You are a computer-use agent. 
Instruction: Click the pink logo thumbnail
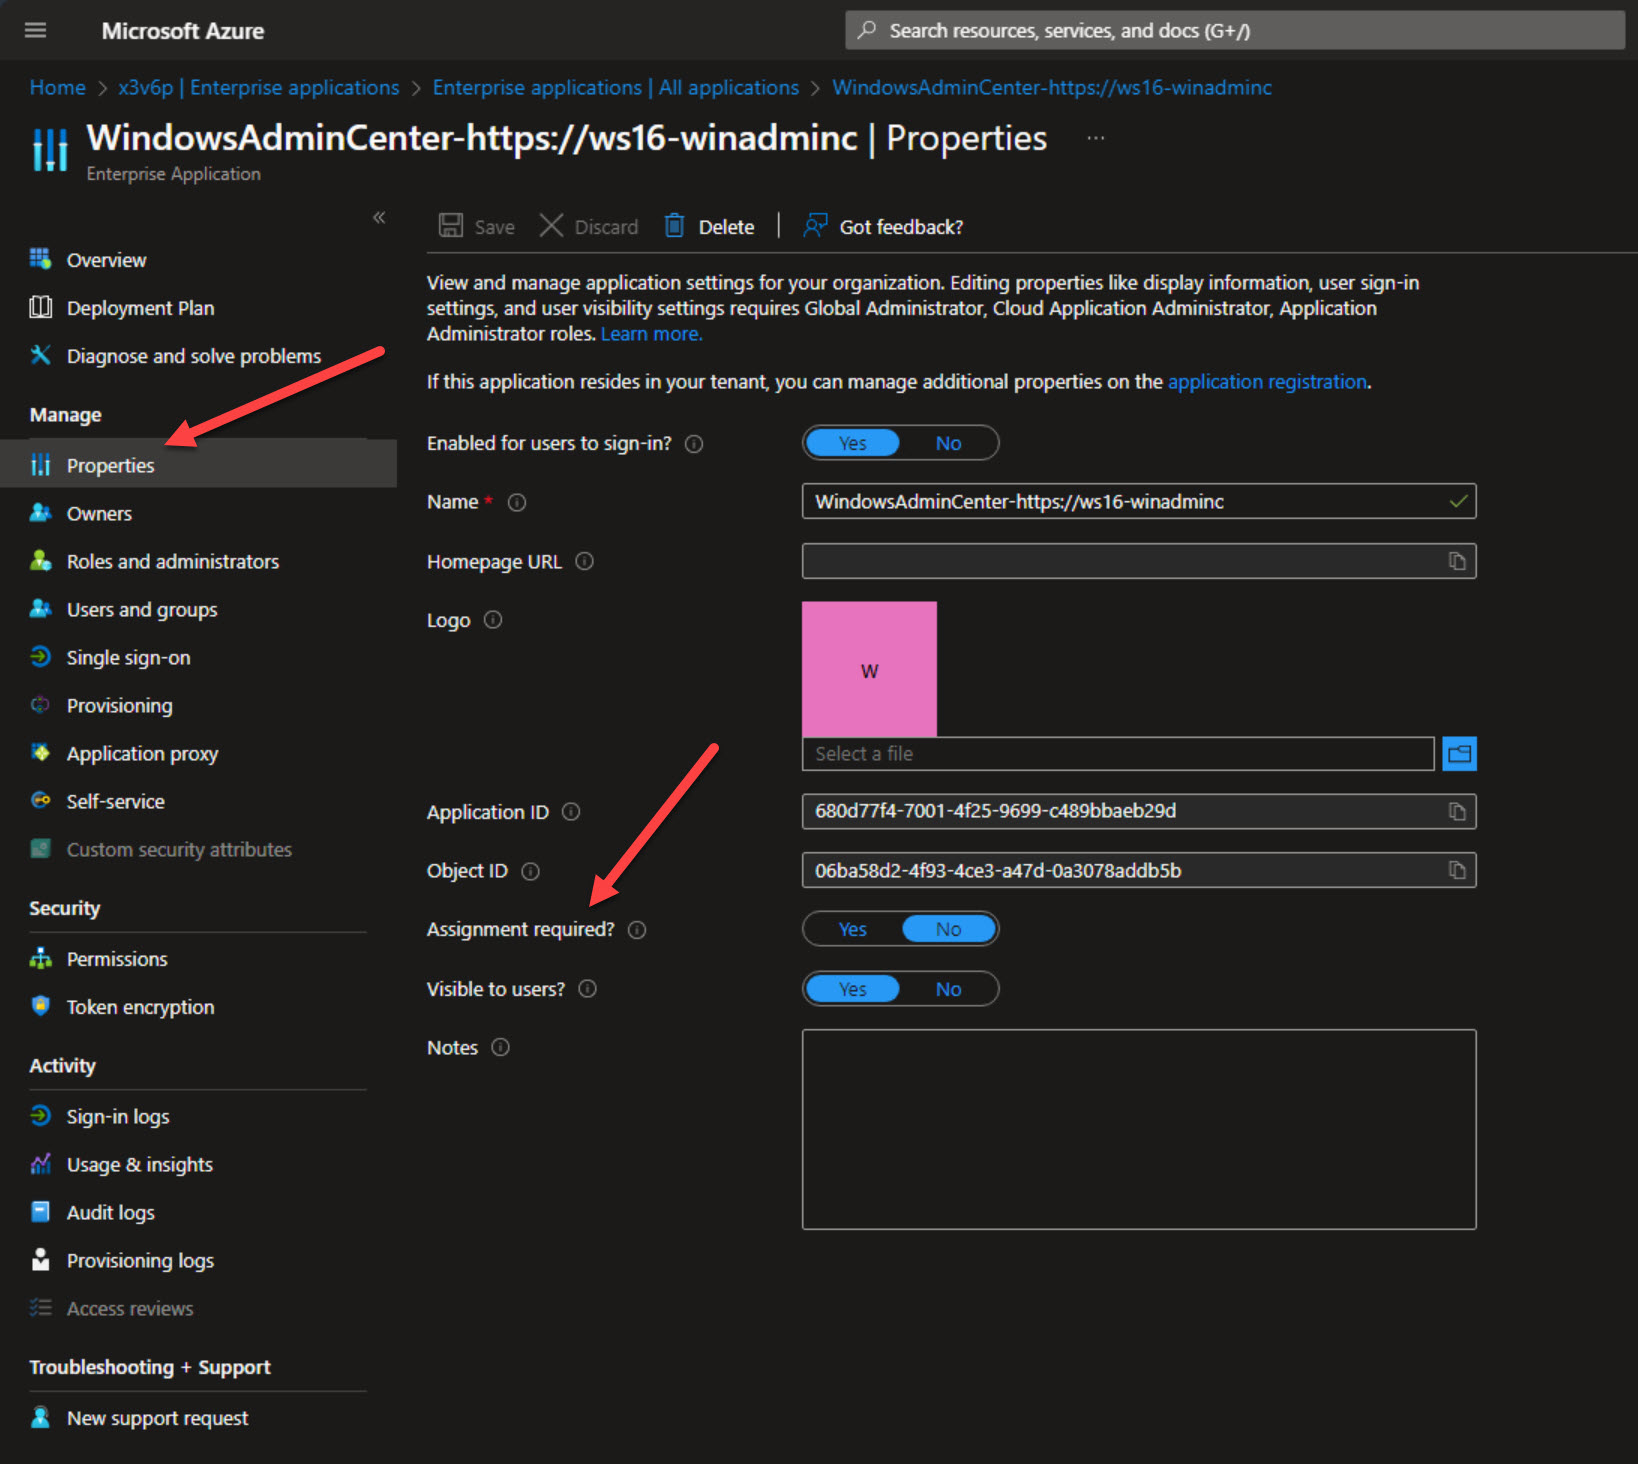coord(869,668)
